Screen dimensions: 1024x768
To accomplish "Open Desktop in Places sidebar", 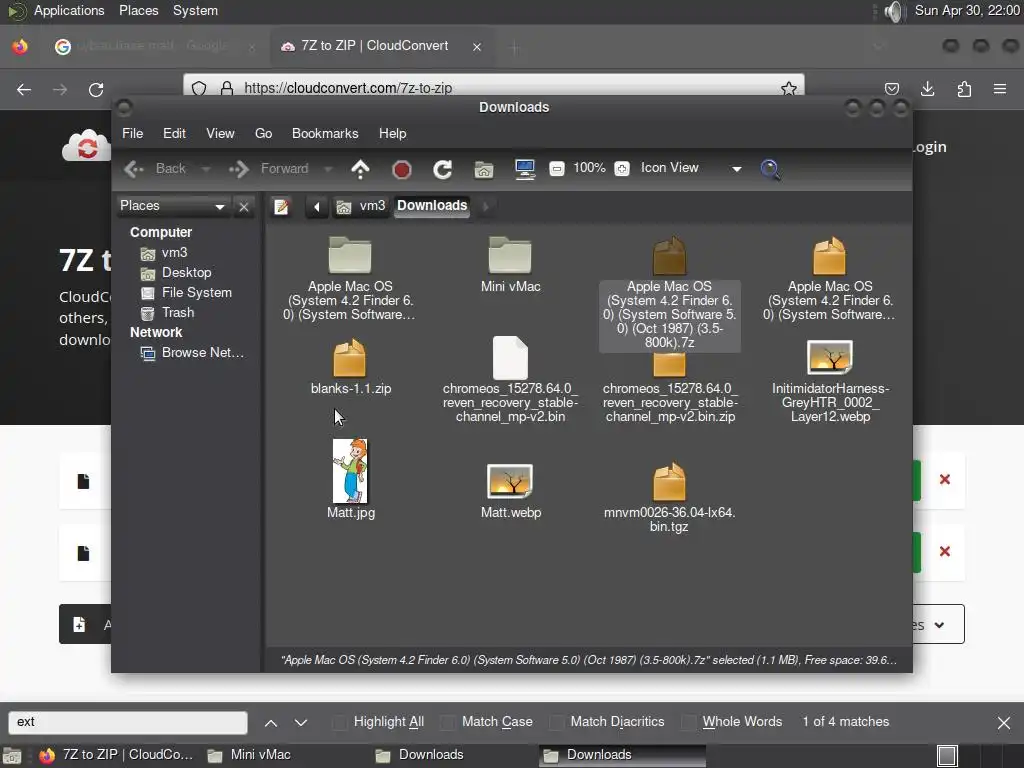I will (x=186, y=273).
